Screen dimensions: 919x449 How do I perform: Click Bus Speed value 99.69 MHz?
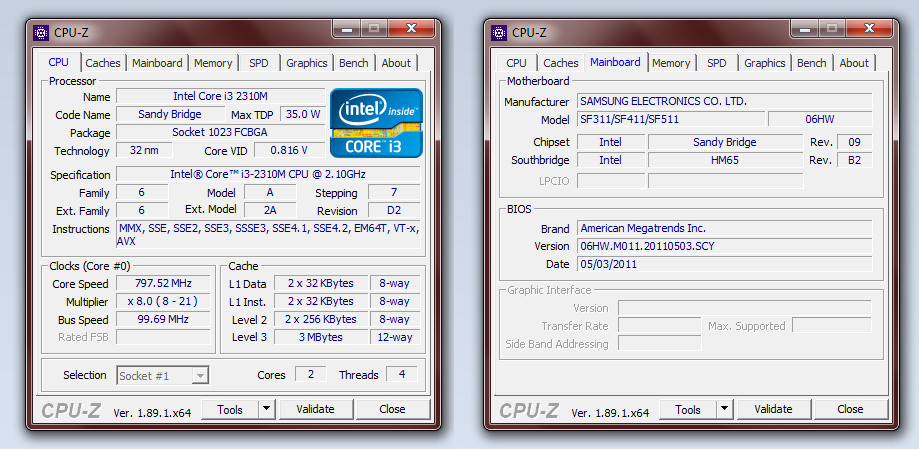click(x=163, y=319)
